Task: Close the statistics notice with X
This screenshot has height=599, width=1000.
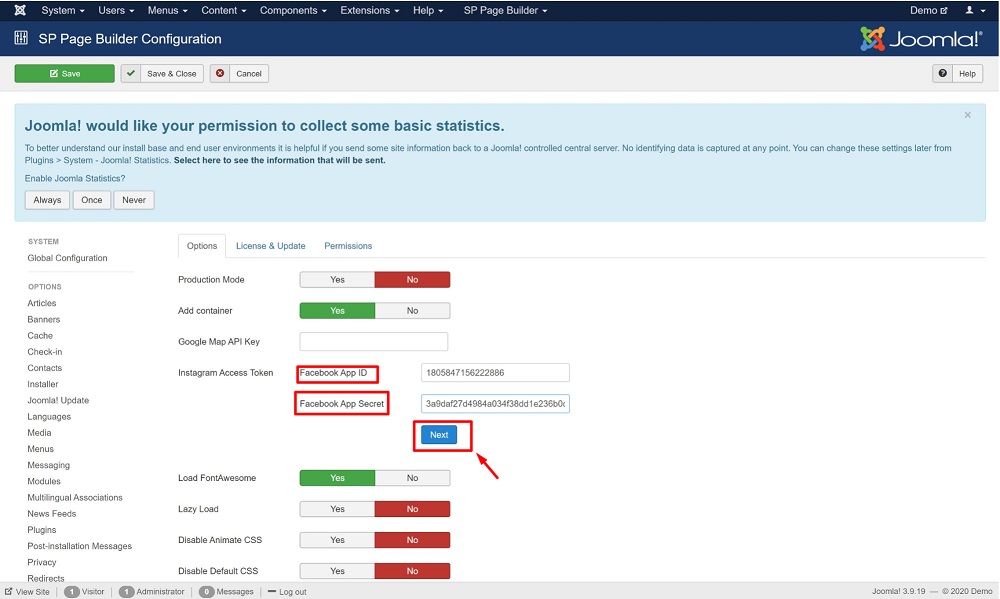Action: point(967,115)
